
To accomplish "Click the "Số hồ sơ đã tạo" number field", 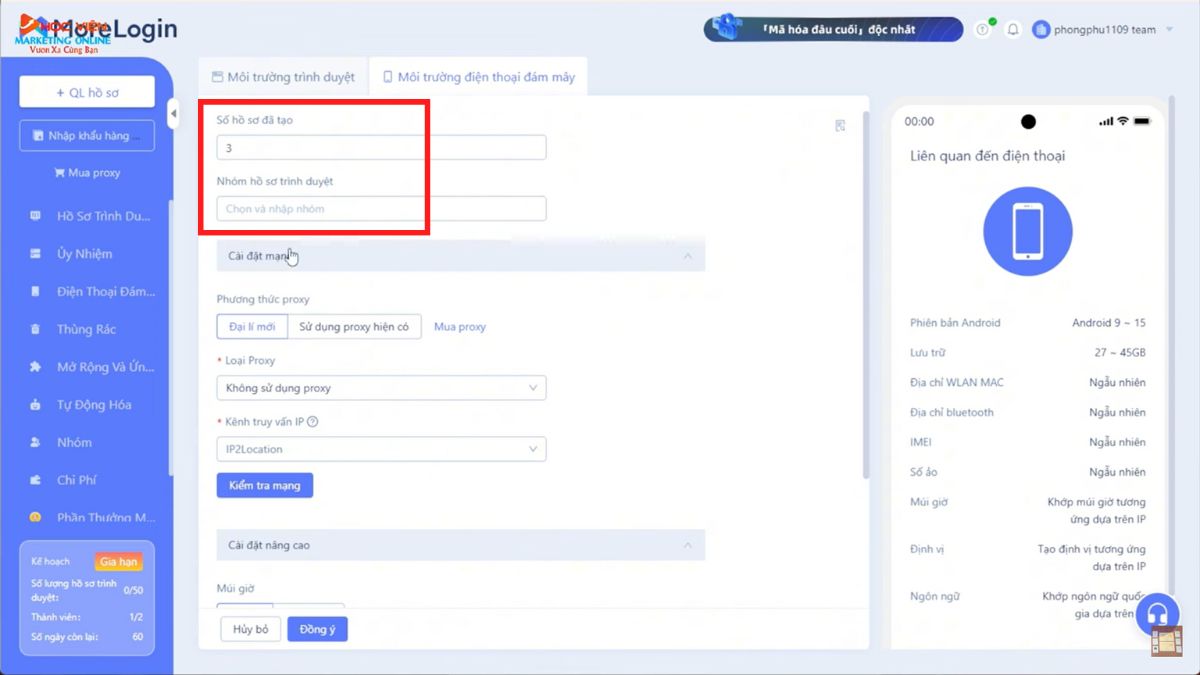I will (x=381, y=147).
